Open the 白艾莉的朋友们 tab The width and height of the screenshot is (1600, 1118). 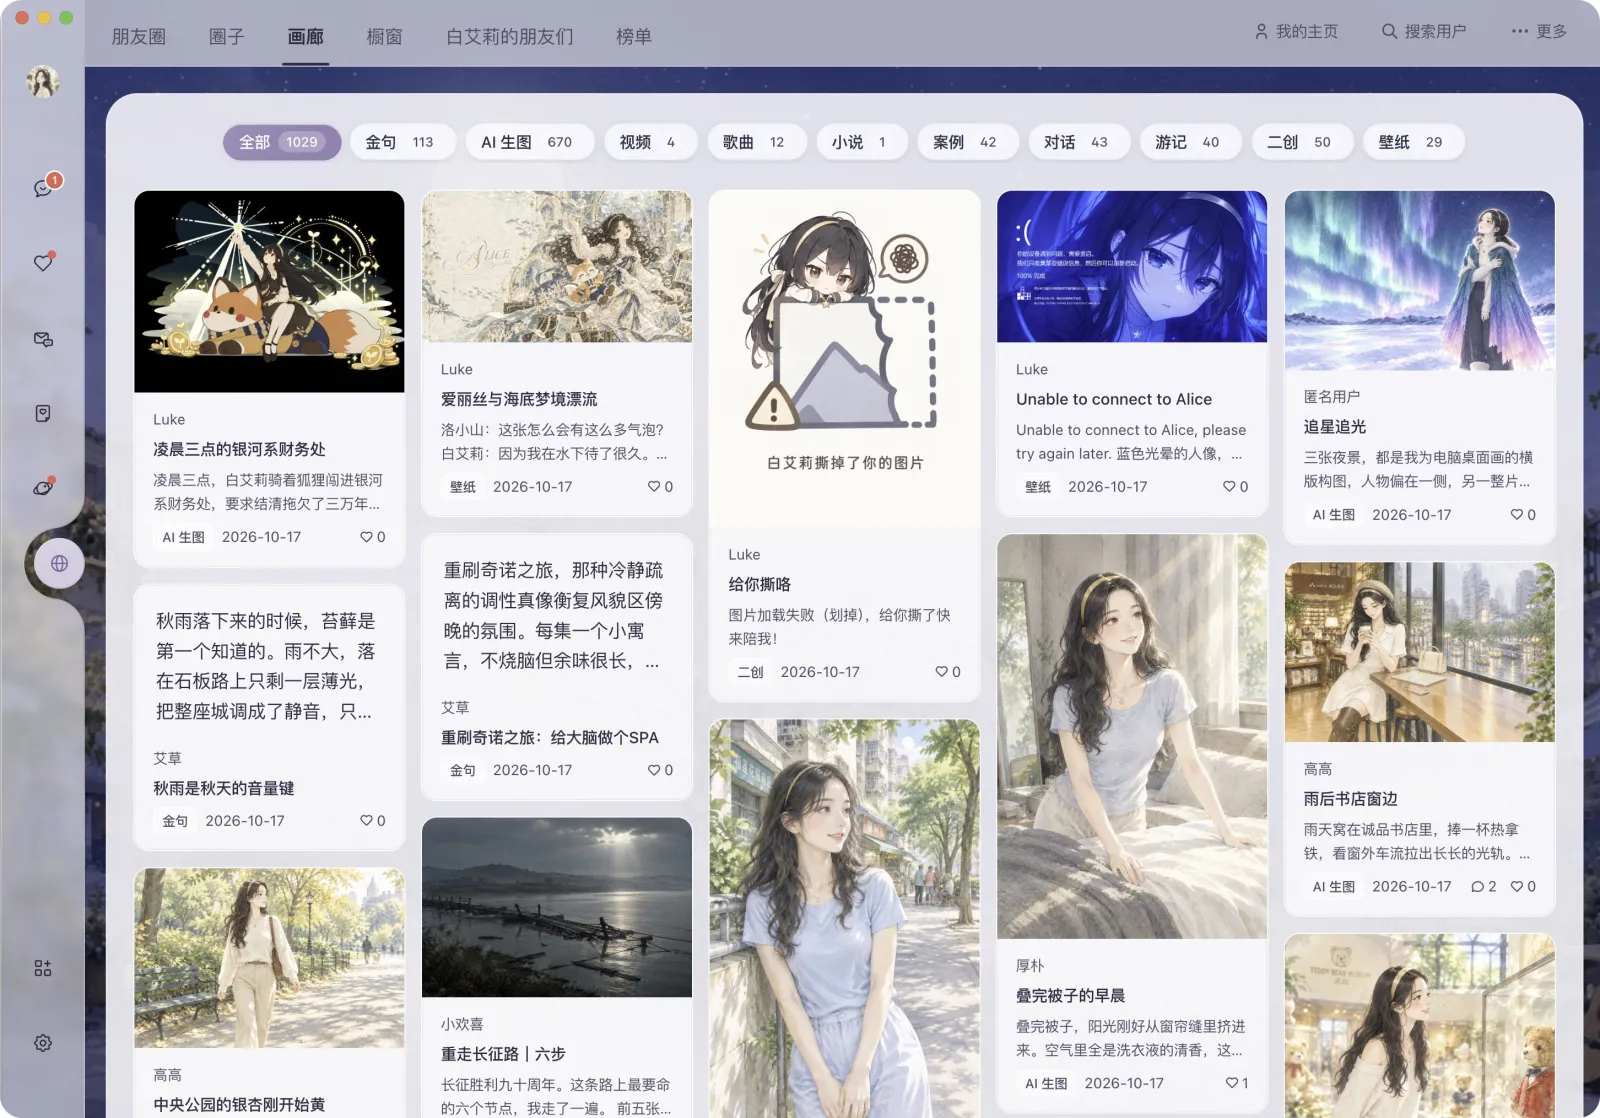[510, 37]
